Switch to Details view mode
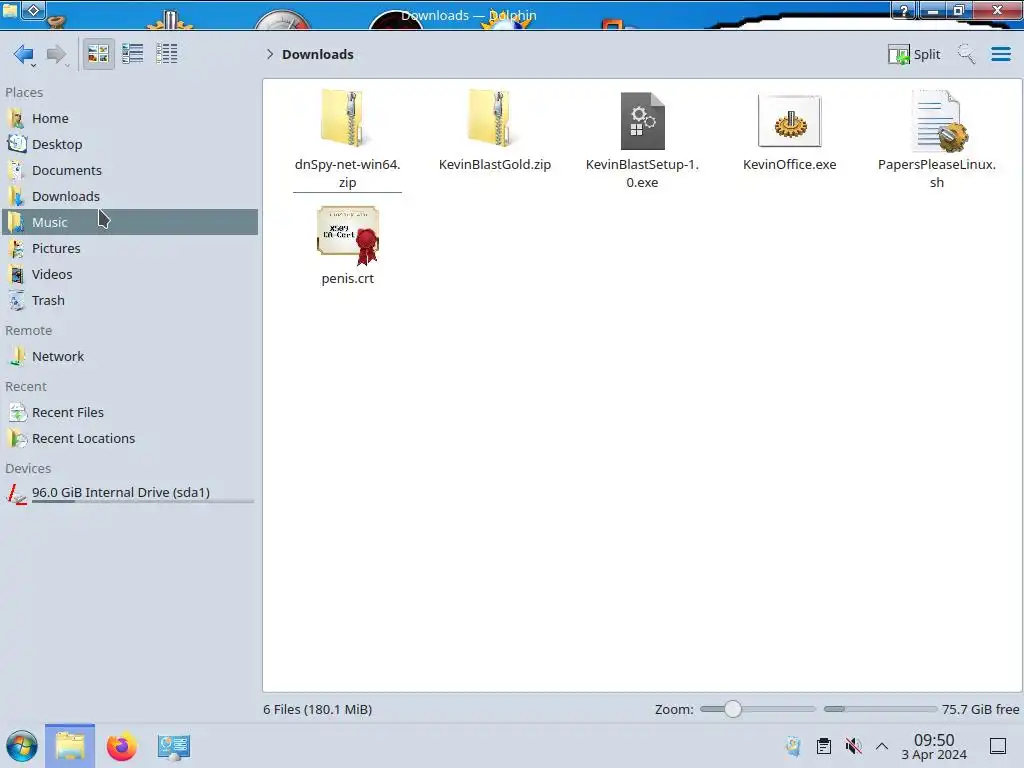 pyautogui.click(x=167, y=54)
